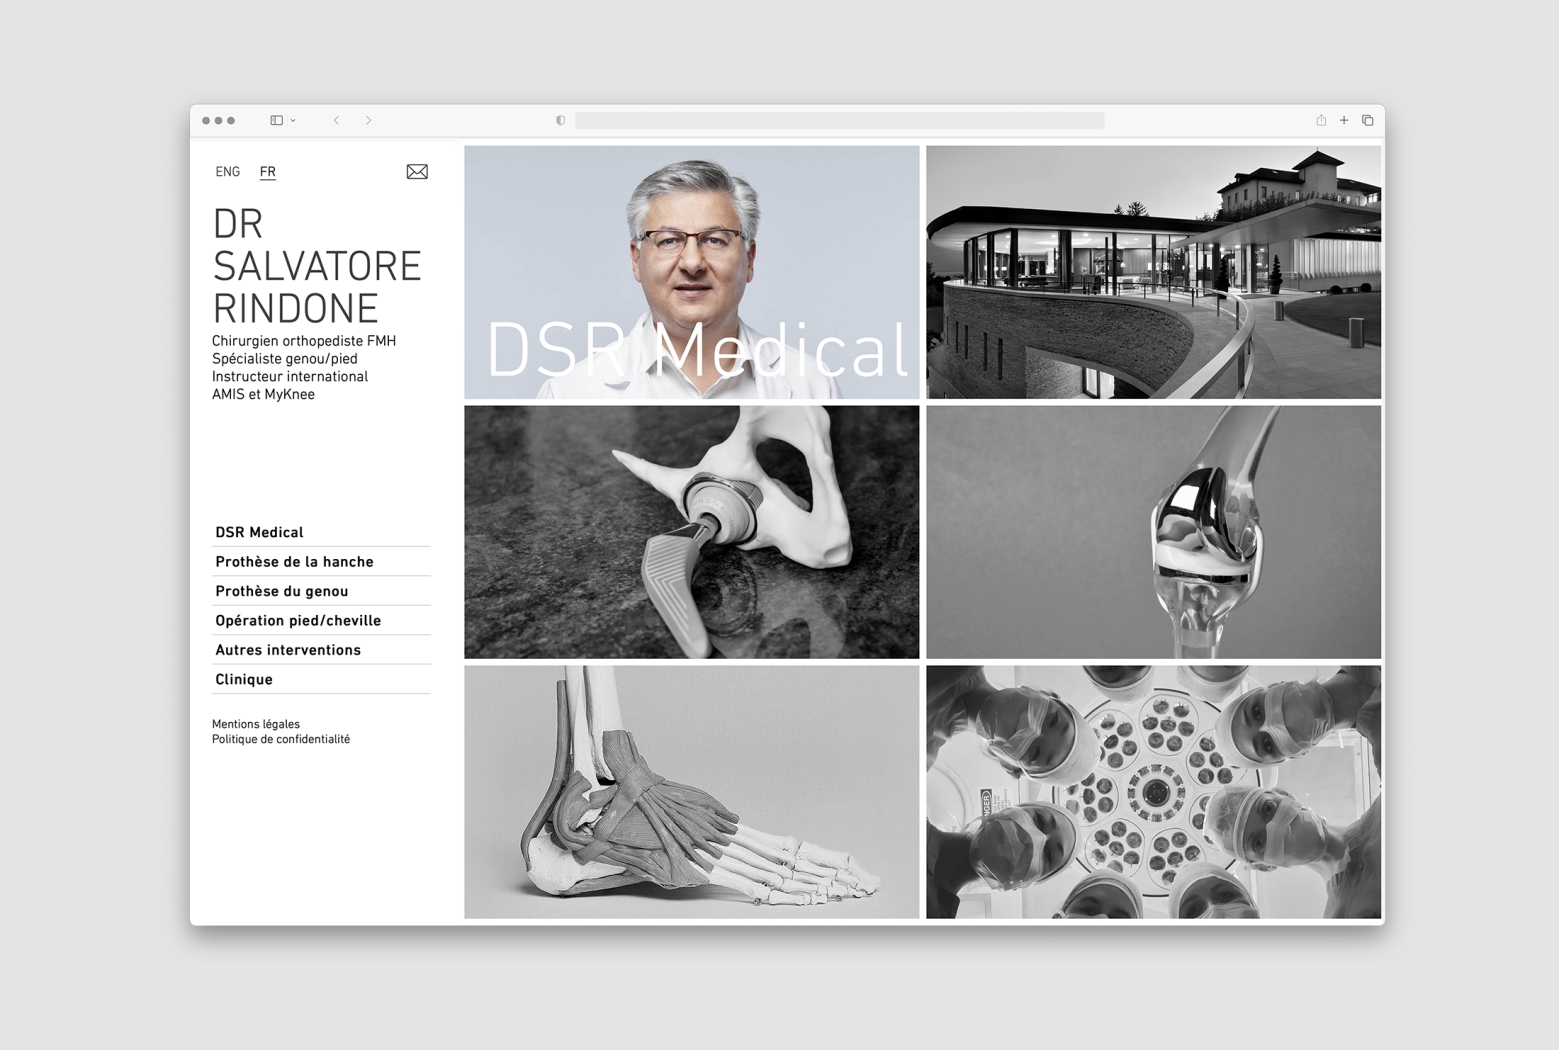Open the Mentions légales link
Viewport: 1559px width, 1050px height.
[256, 724]
